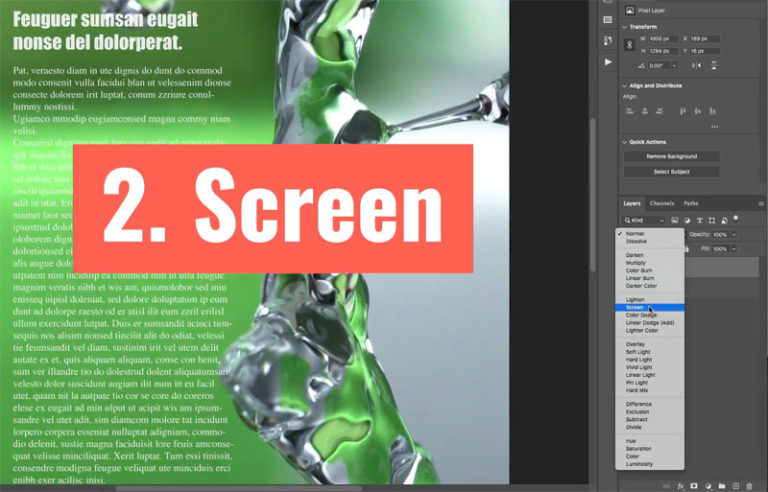Click the Remove Background button
768x492 pixels.
(671, 157)
